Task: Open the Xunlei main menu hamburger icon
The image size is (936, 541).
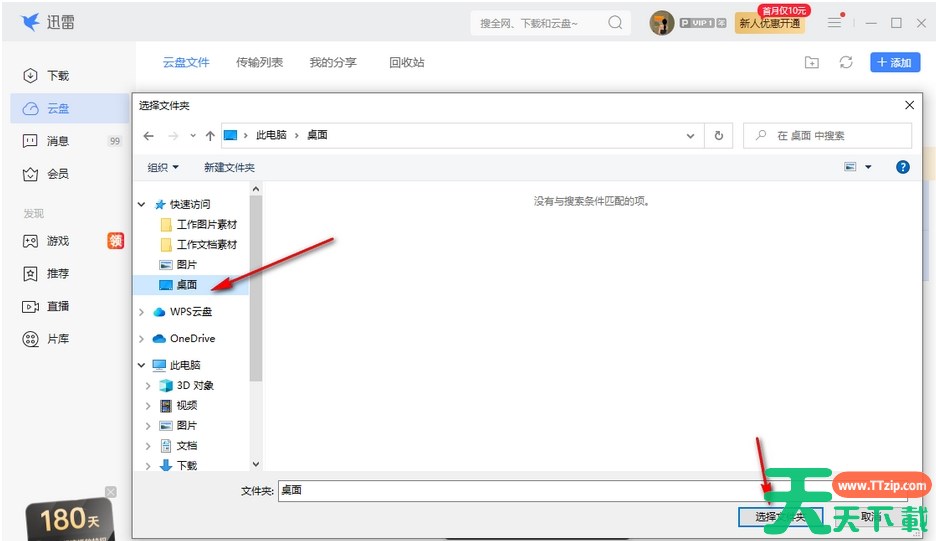Action: (x=834, y=22)
